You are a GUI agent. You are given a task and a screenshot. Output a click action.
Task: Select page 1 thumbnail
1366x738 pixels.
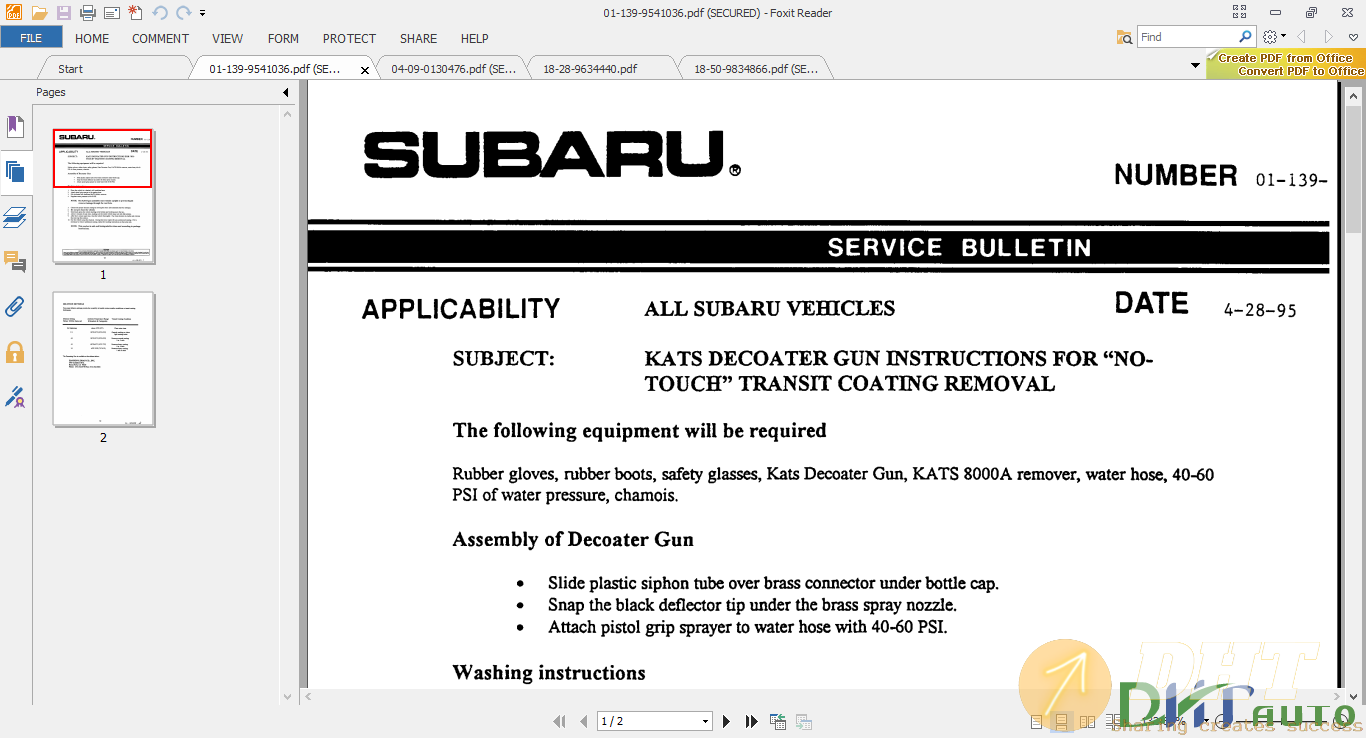pos(102,197)
